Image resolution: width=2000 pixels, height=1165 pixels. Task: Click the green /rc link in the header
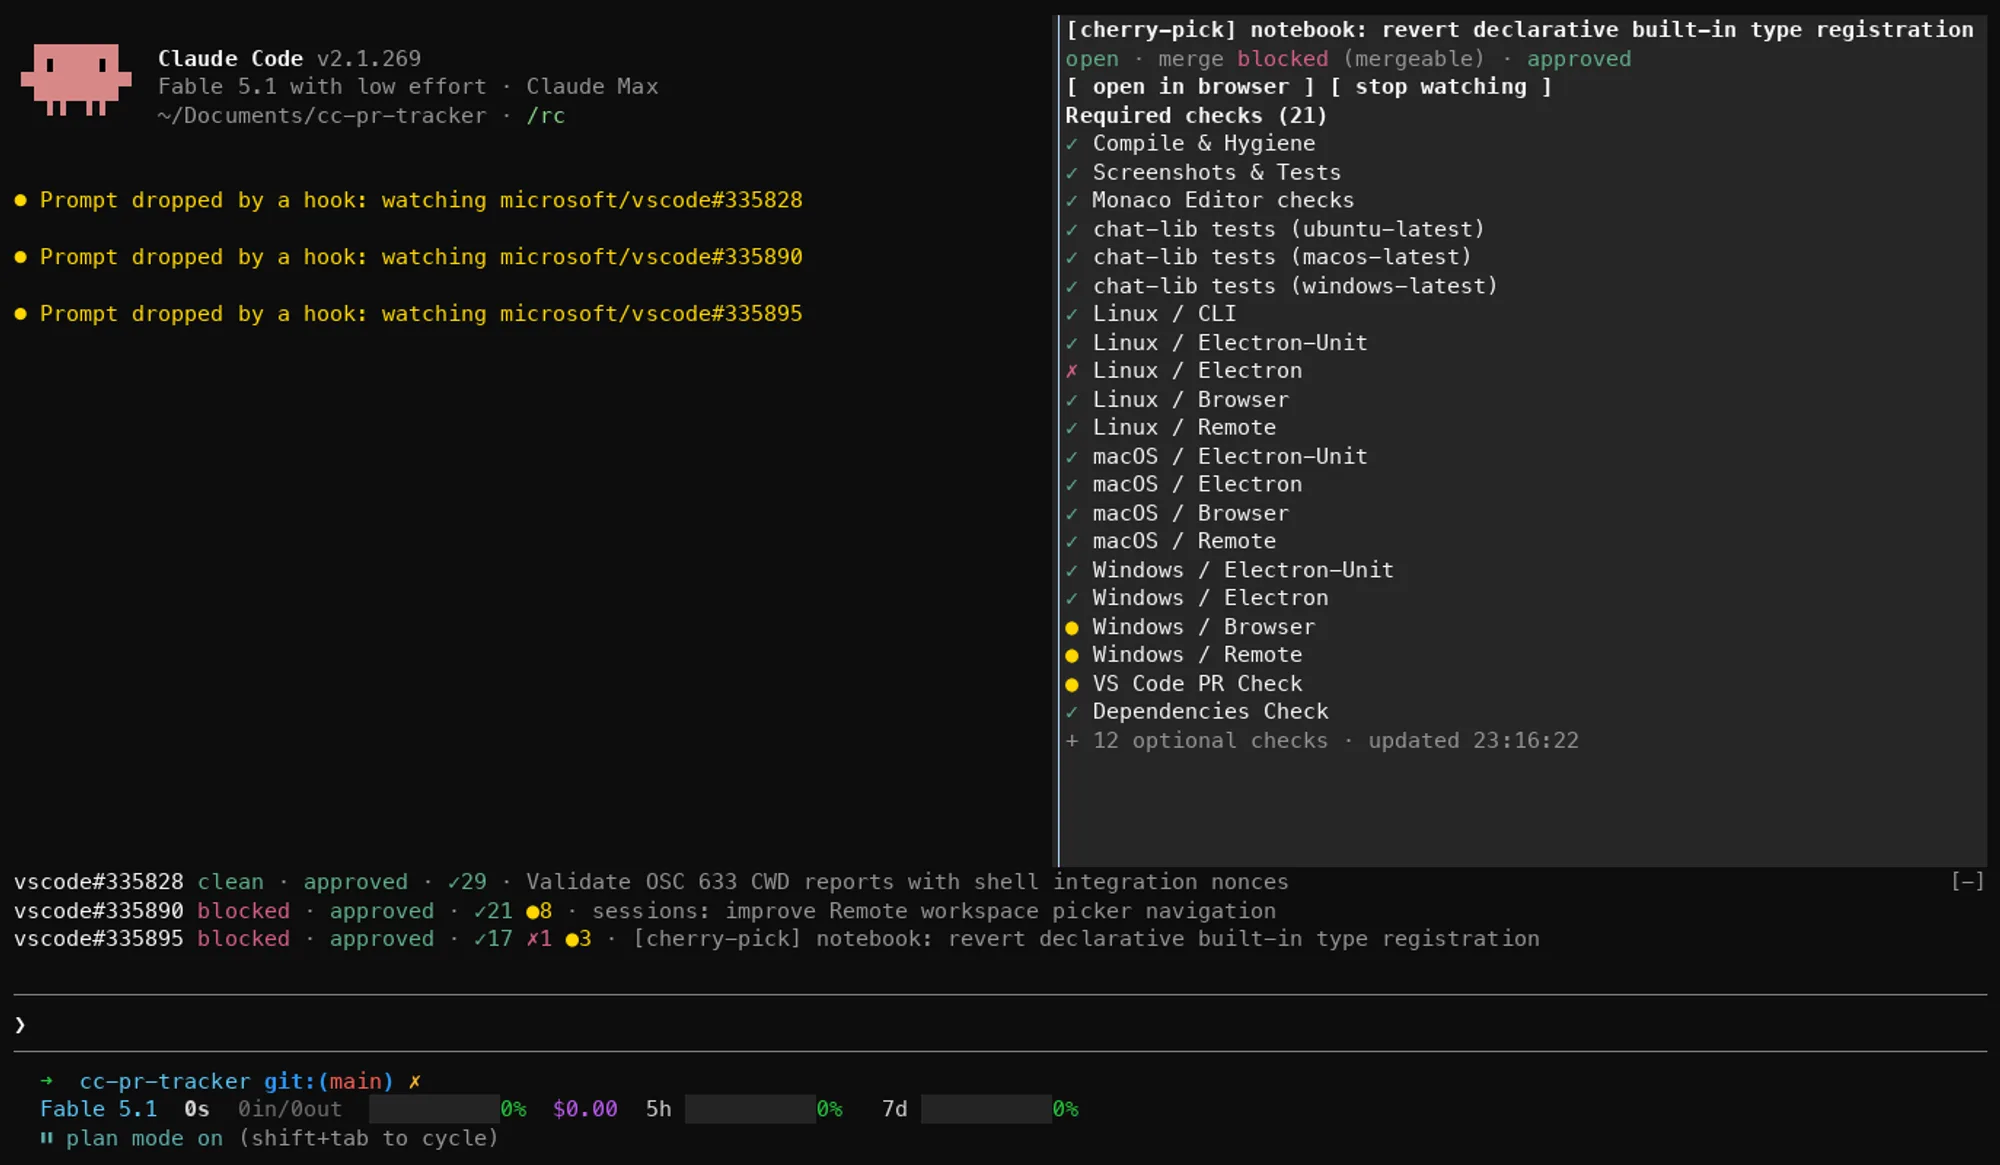coord(546,116)
